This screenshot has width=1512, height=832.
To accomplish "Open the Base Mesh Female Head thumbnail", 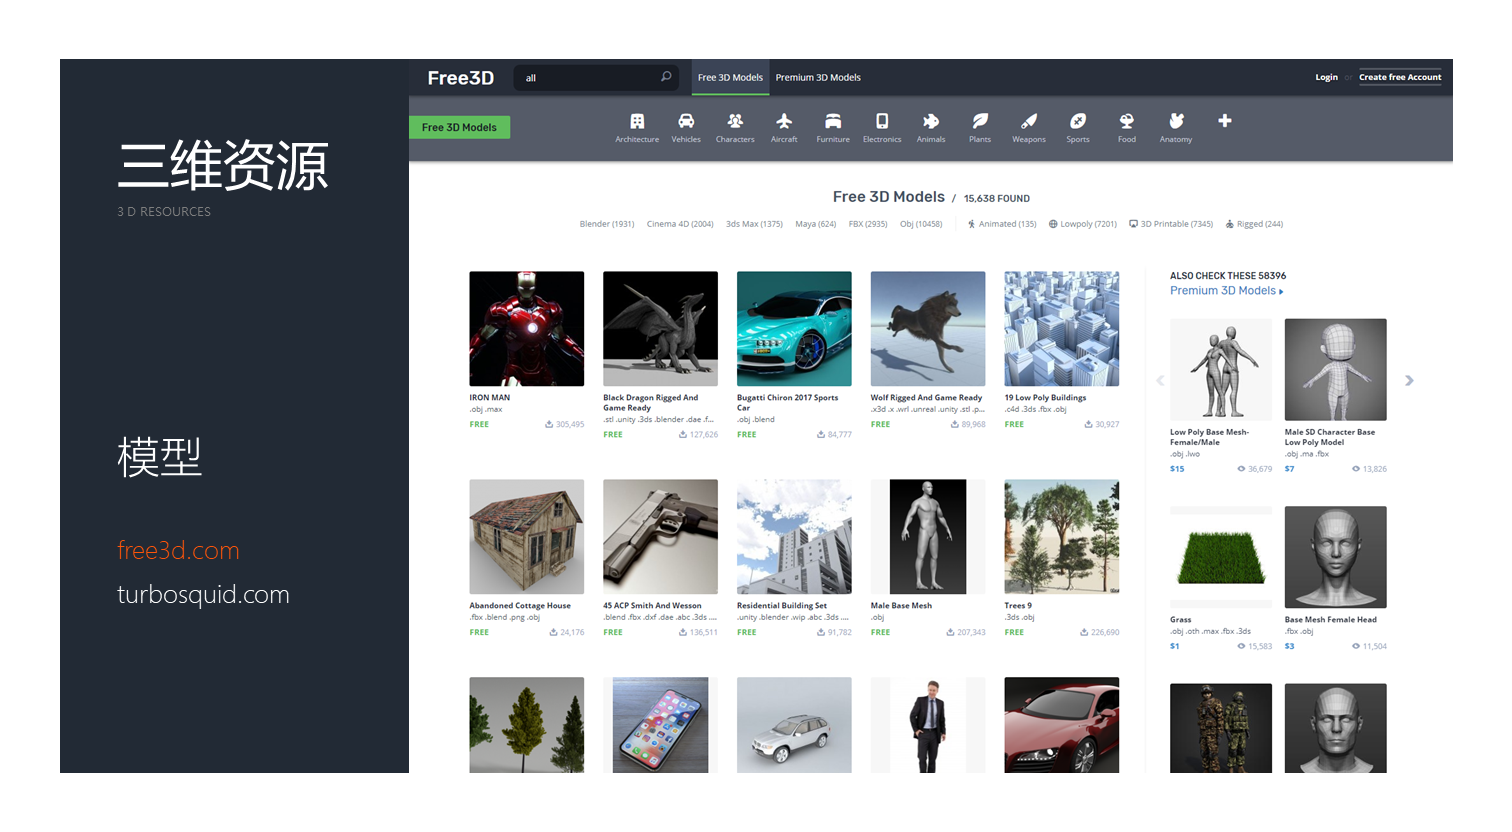I will point(1336,557).
